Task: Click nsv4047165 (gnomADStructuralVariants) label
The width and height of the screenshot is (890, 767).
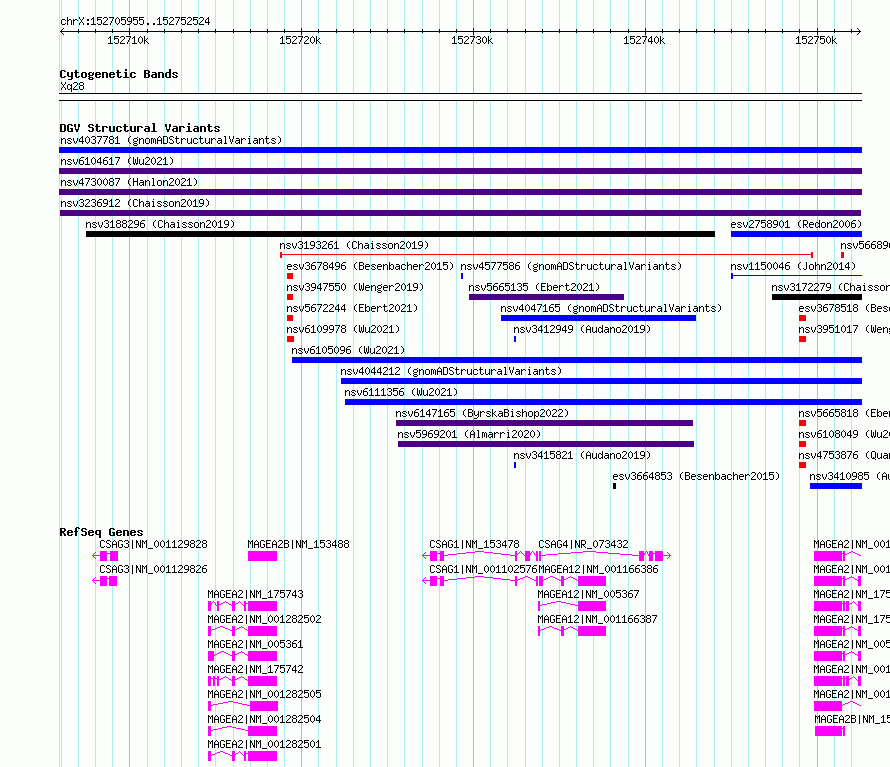Action: (x=611, y=308)
